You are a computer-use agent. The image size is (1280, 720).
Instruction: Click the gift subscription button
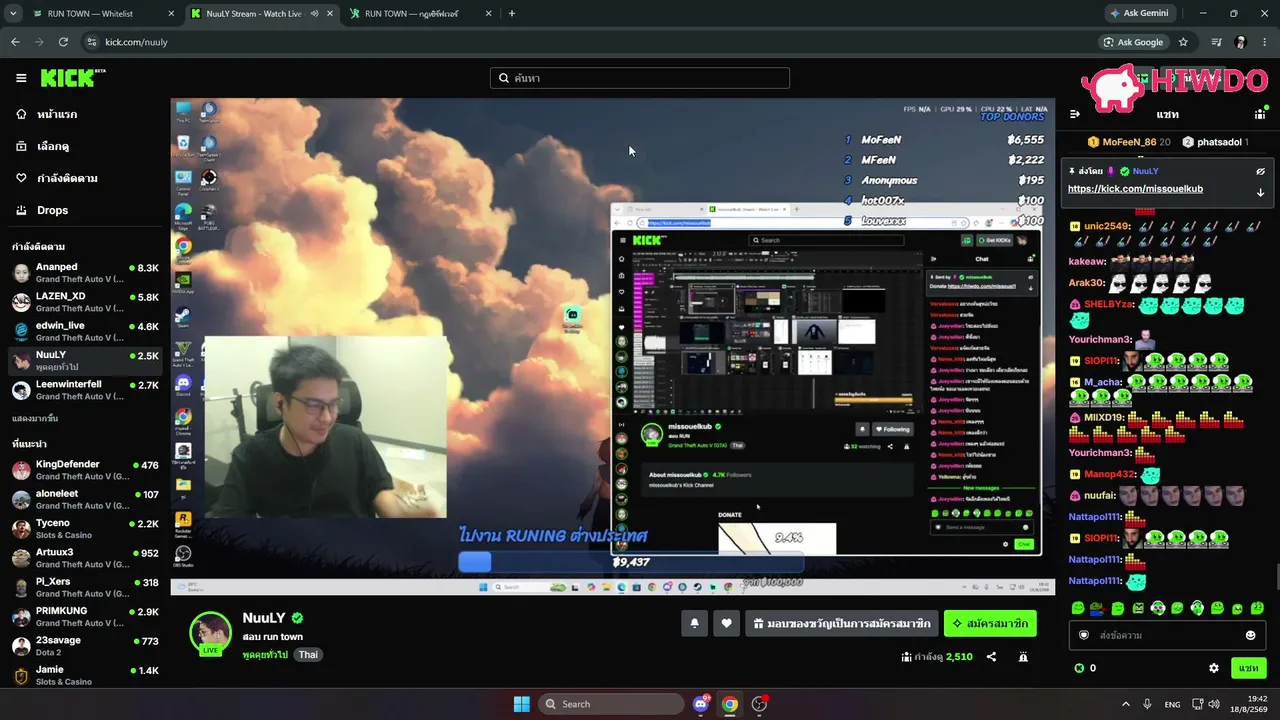point(842,624)
